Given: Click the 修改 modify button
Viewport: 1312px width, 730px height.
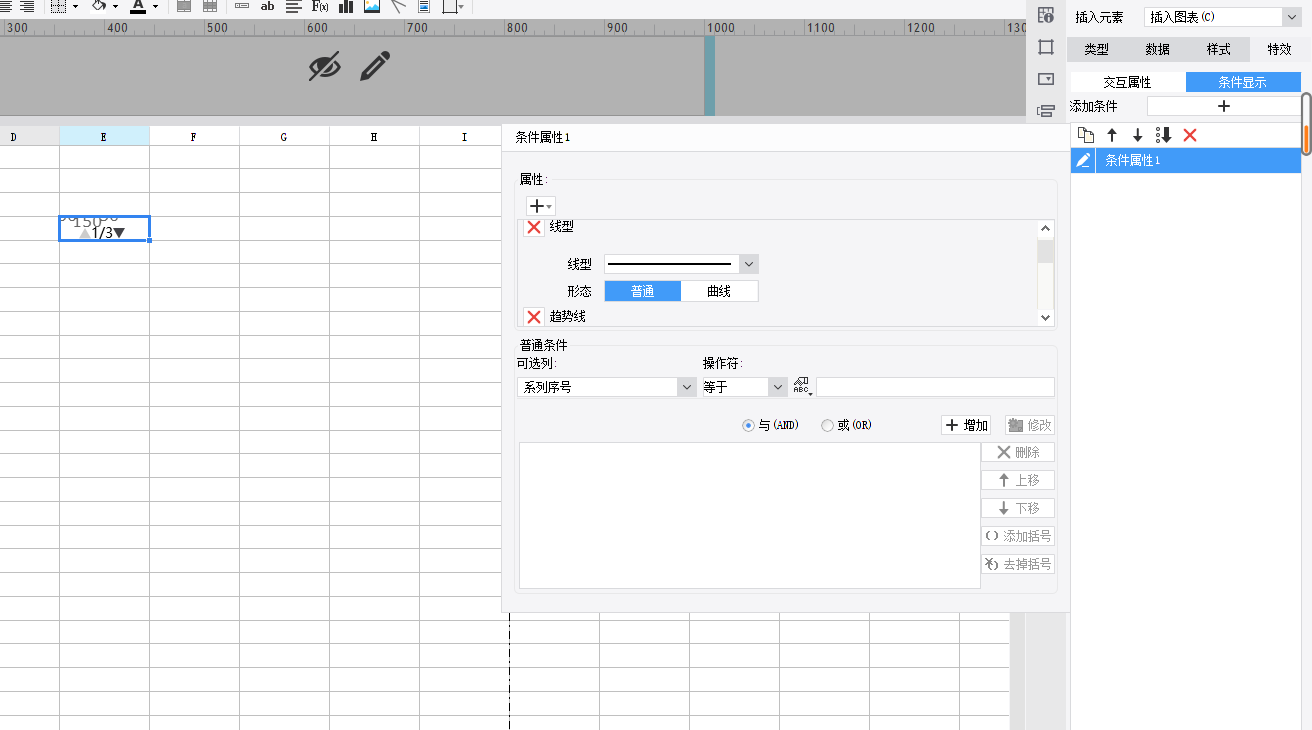Looking at the screenshot, I should [1029, 425].
